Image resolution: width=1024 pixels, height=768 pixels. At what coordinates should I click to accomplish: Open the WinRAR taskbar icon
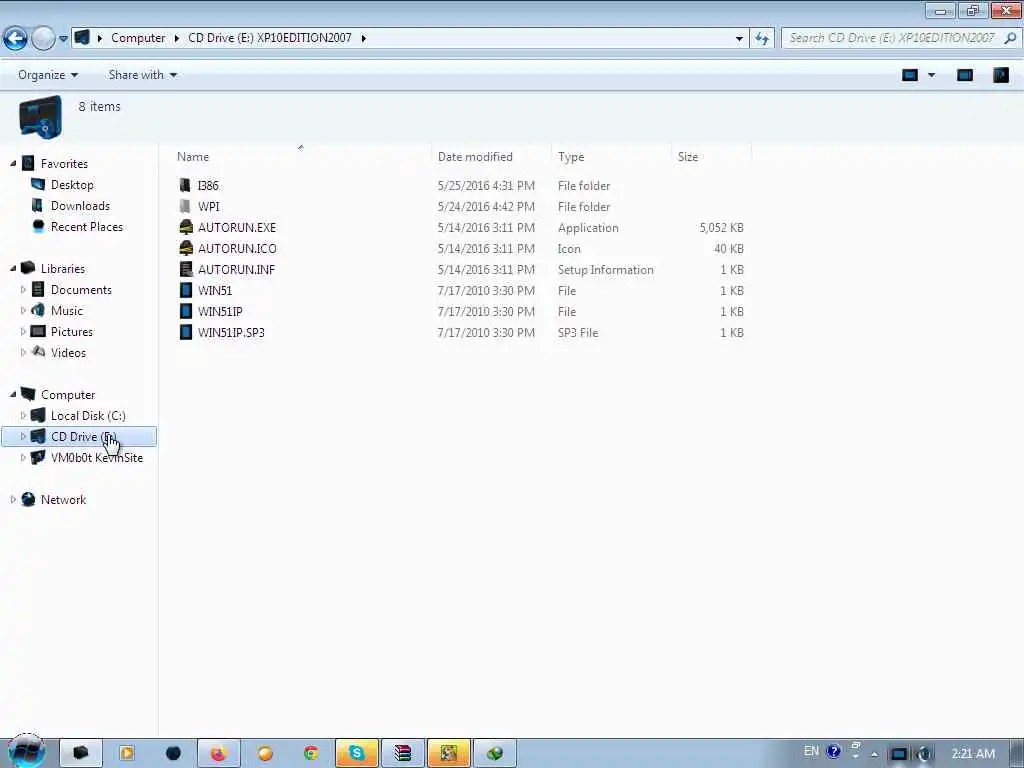pyautogui.click(x=403, y=753)
